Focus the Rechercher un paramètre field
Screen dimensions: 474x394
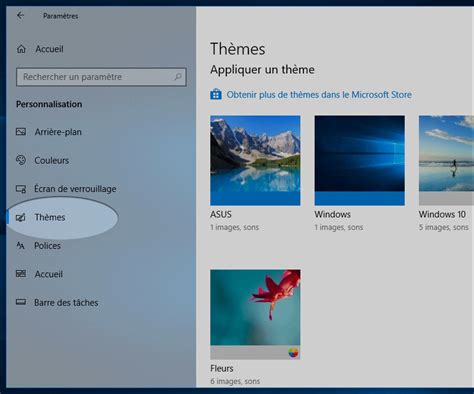[101, 77]
